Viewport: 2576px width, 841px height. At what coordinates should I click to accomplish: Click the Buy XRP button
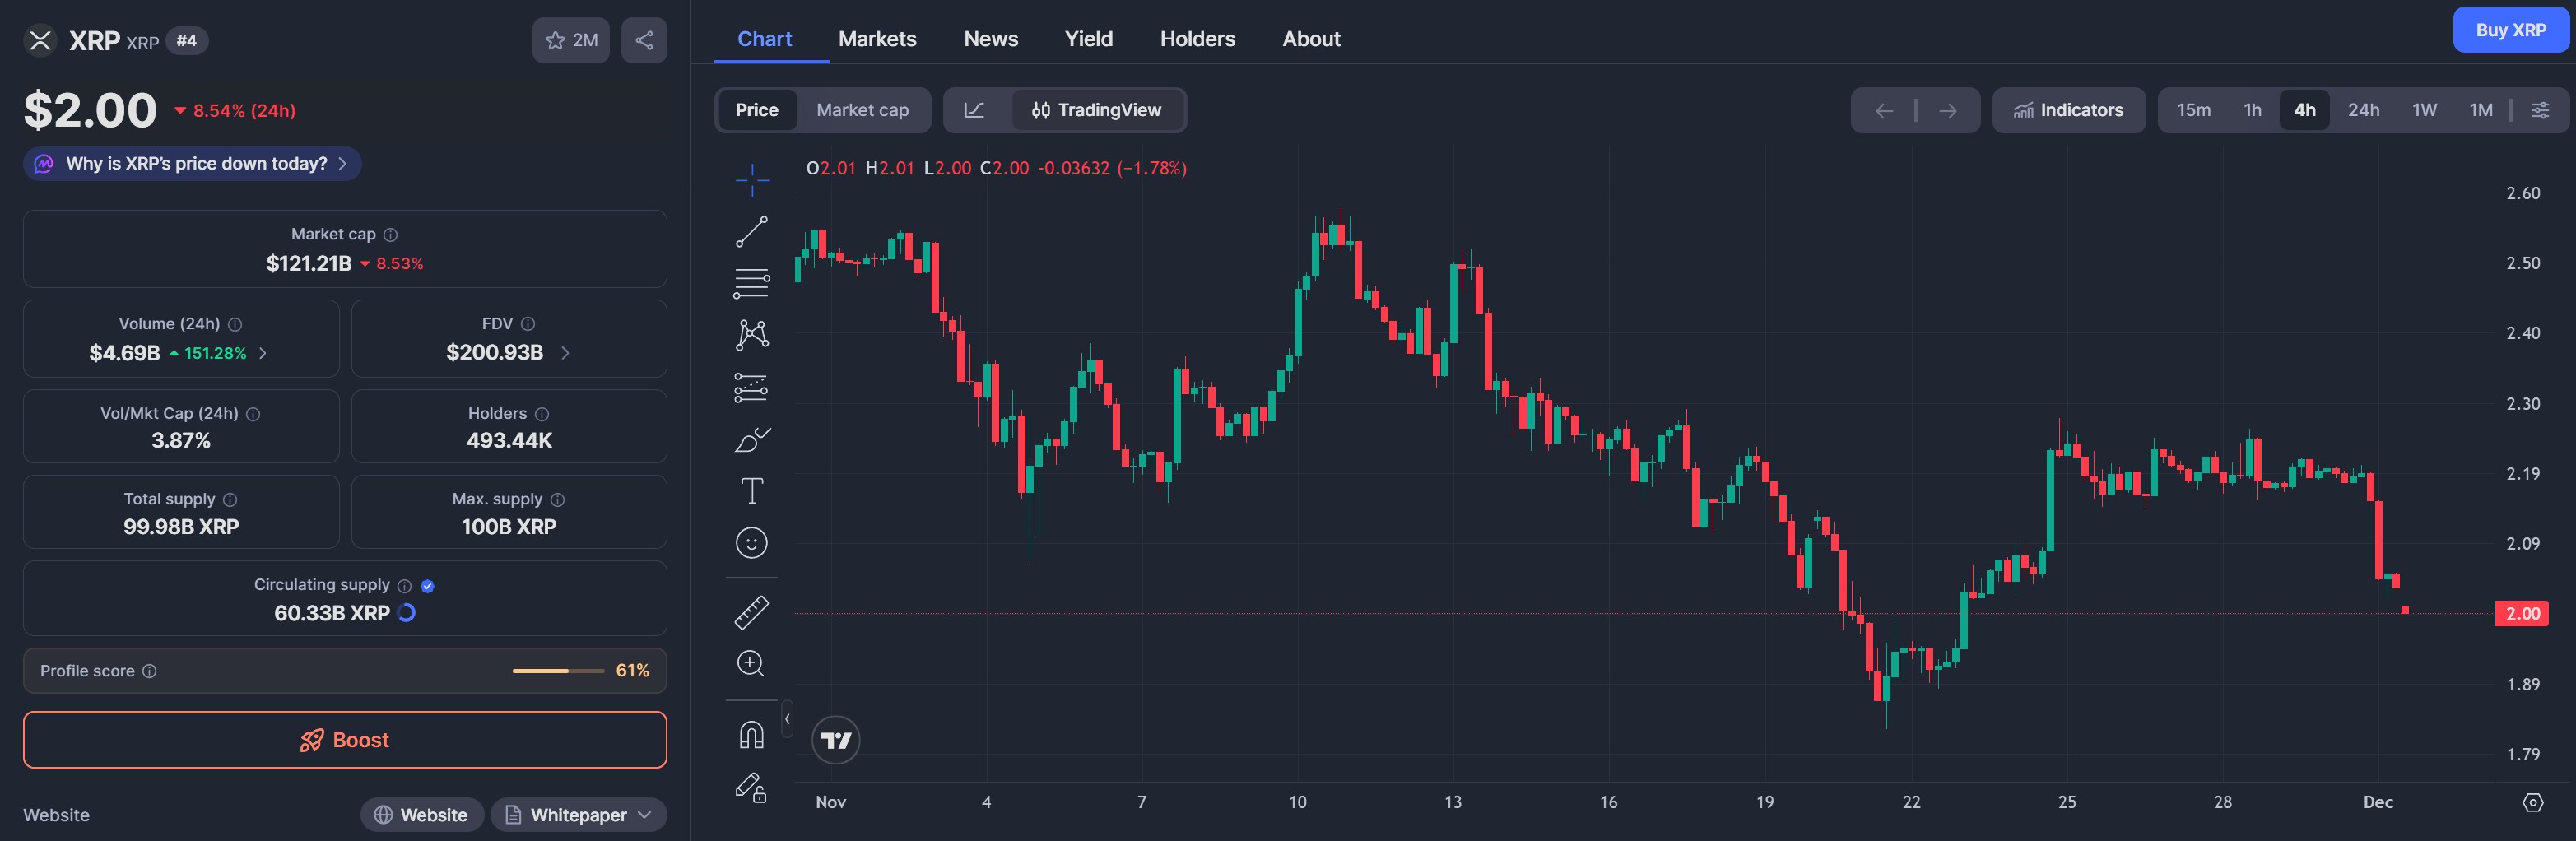pos(2510,30)
